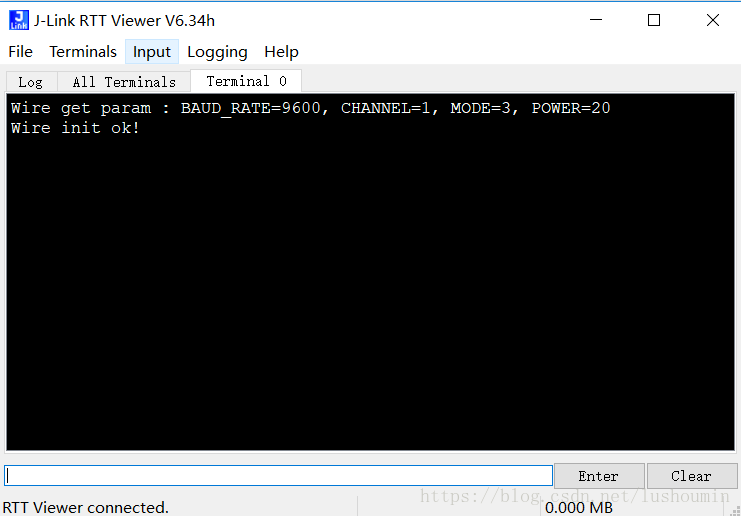Viewport: 741px width, 516px height.
Task: Maximize the RTT Viewer window
Action: pos(654,20)
